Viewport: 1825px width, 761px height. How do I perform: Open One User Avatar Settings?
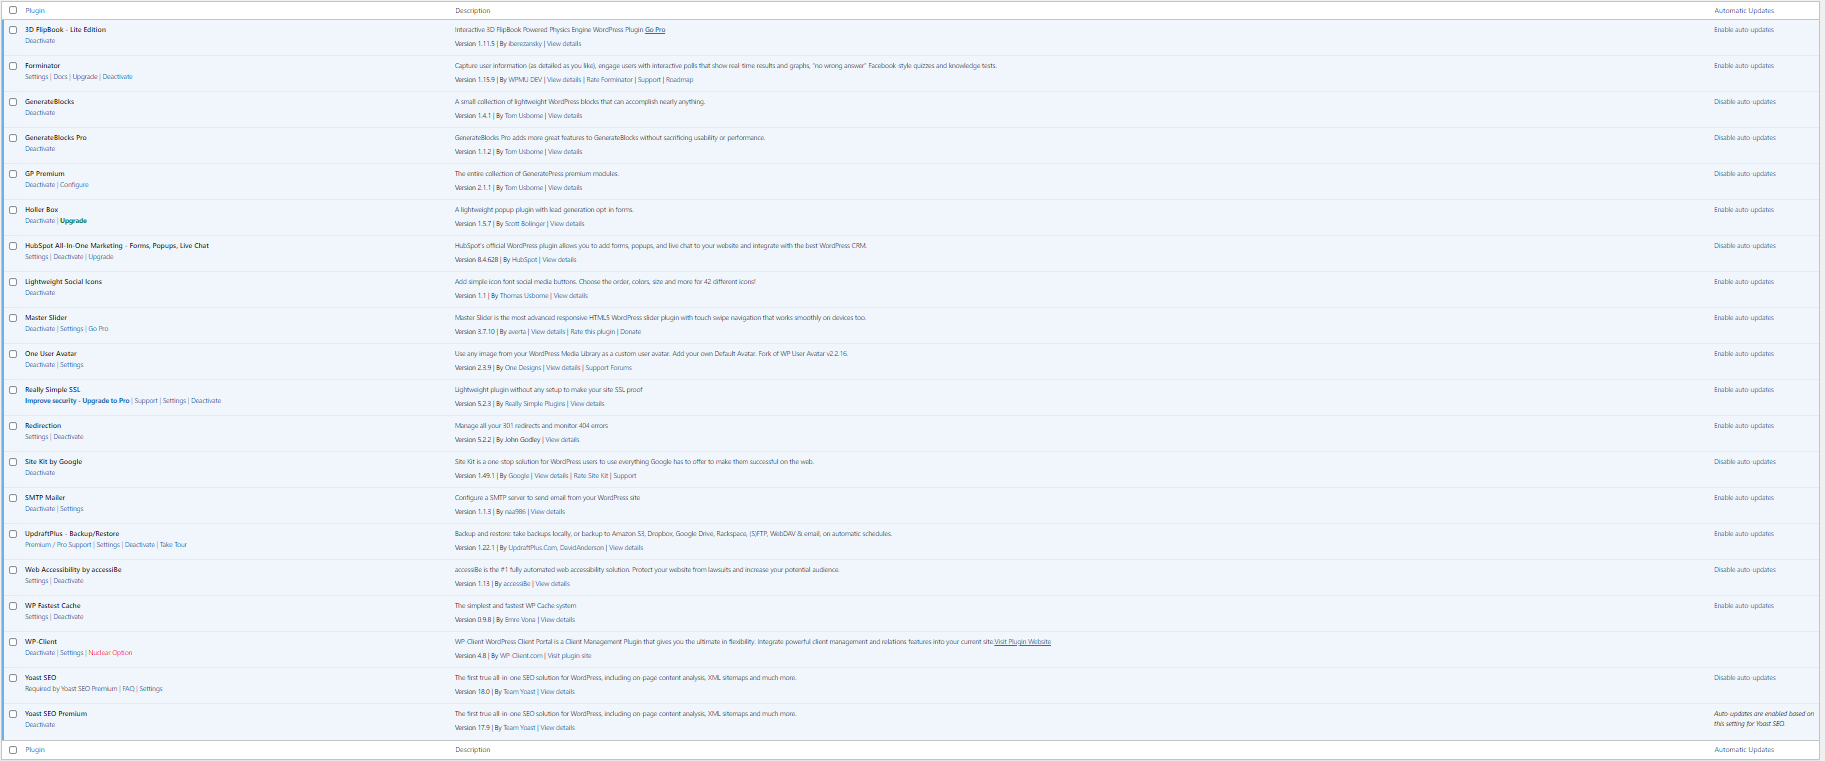click(x=71, y=365)
